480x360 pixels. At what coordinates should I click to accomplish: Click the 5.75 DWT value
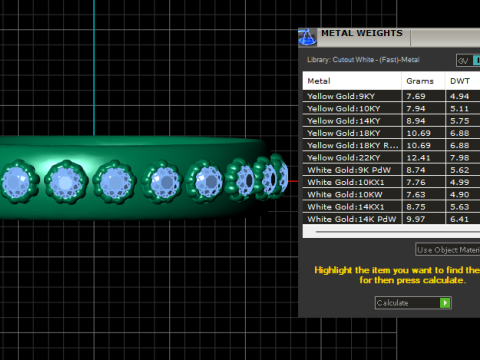[460, 121]
